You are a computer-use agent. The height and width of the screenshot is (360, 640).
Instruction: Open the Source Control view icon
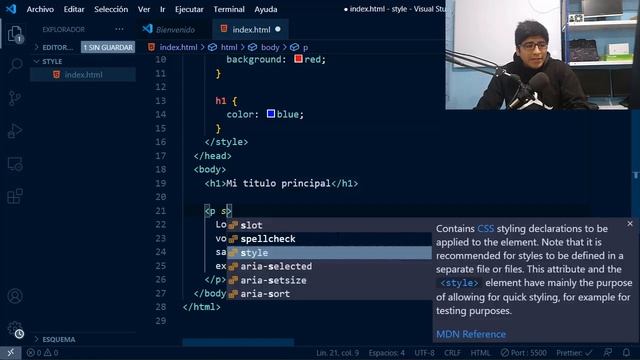click(x=15, y=98)
